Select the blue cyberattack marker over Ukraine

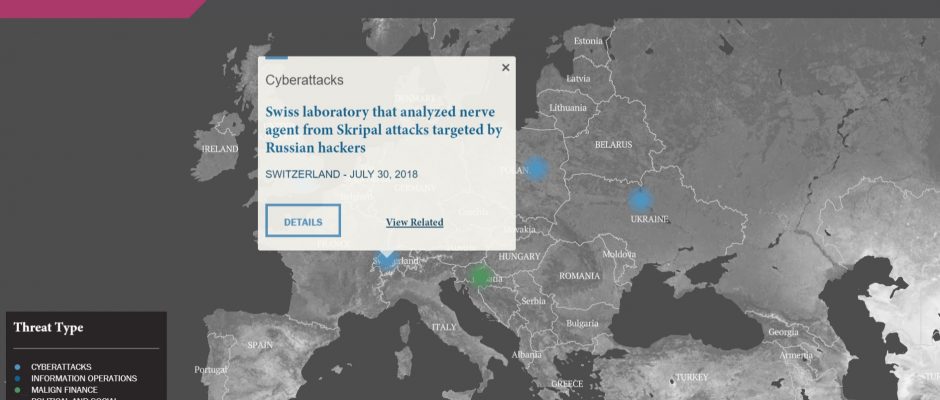pos(640,200)
